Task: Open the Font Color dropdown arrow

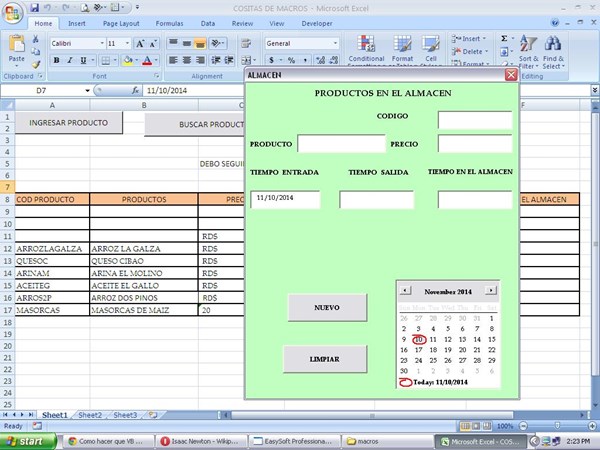Action: [x=156, y=60]
